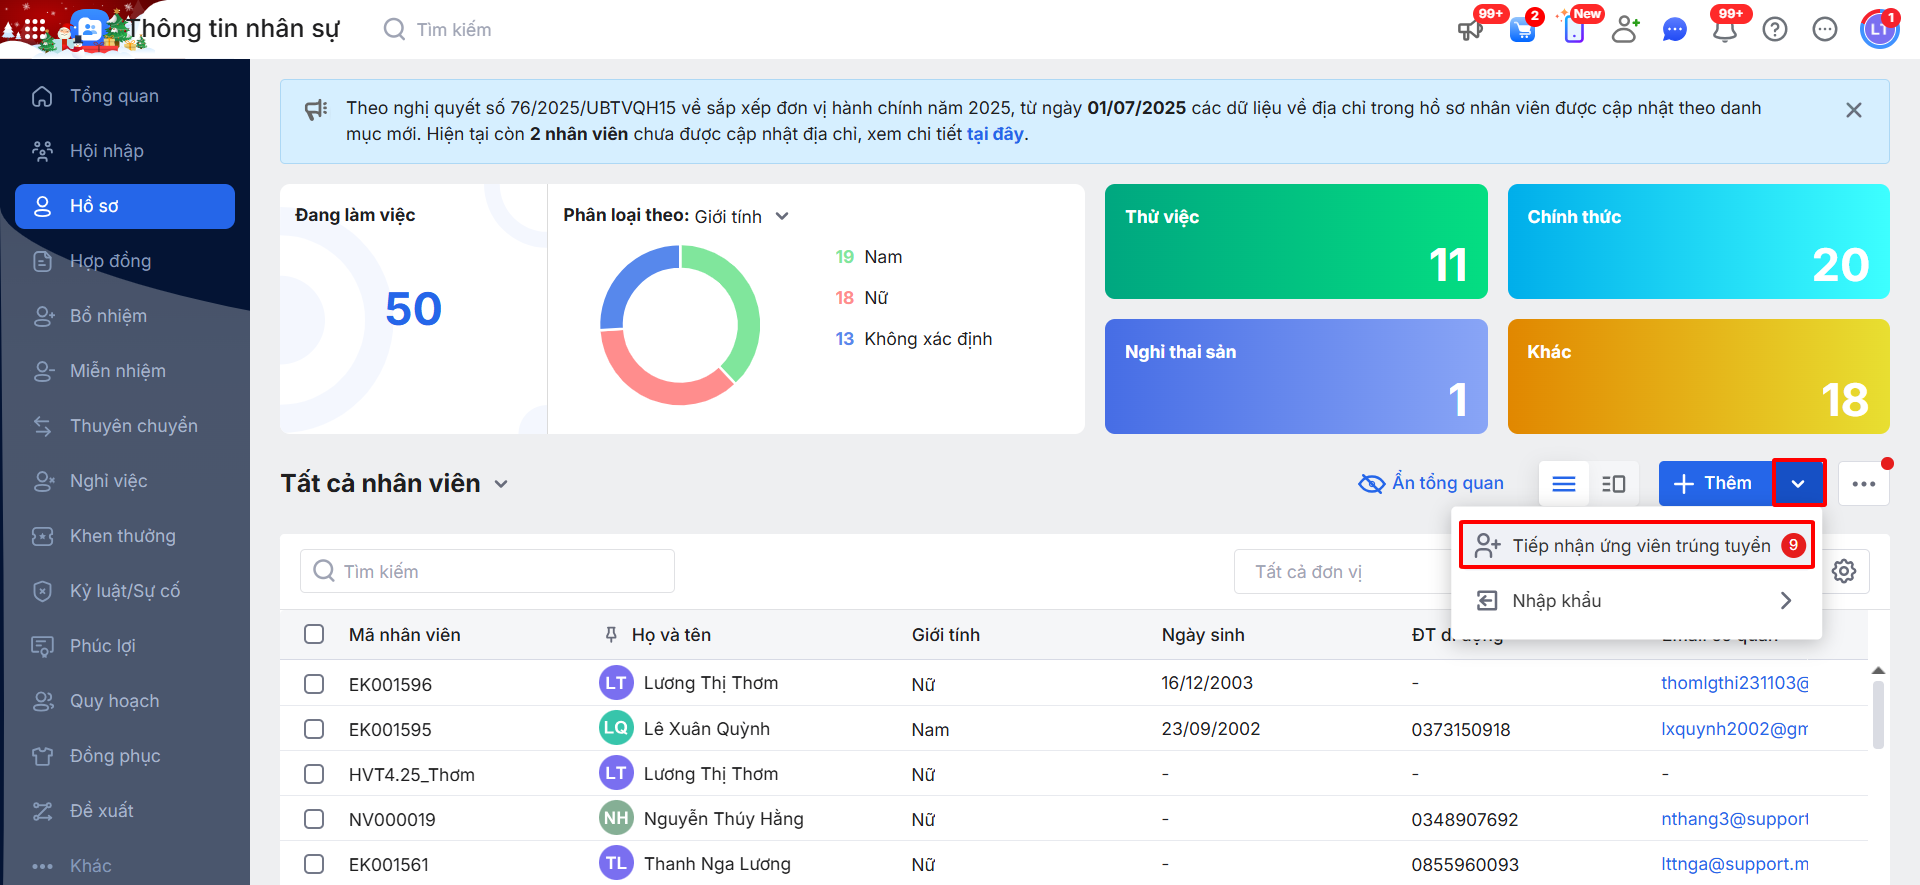Click the employee table vertical scrollbar
Screen dimensions: 1920x885
coord(1878,714)
